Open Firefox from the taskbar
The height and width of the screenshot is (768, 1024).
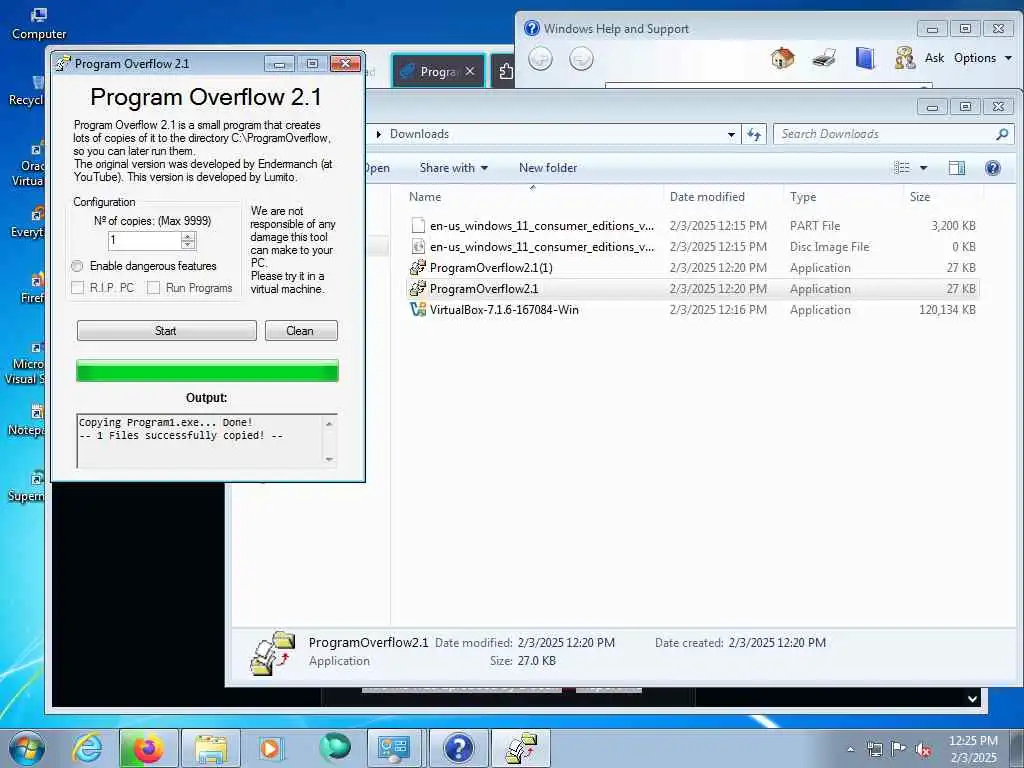148,748
